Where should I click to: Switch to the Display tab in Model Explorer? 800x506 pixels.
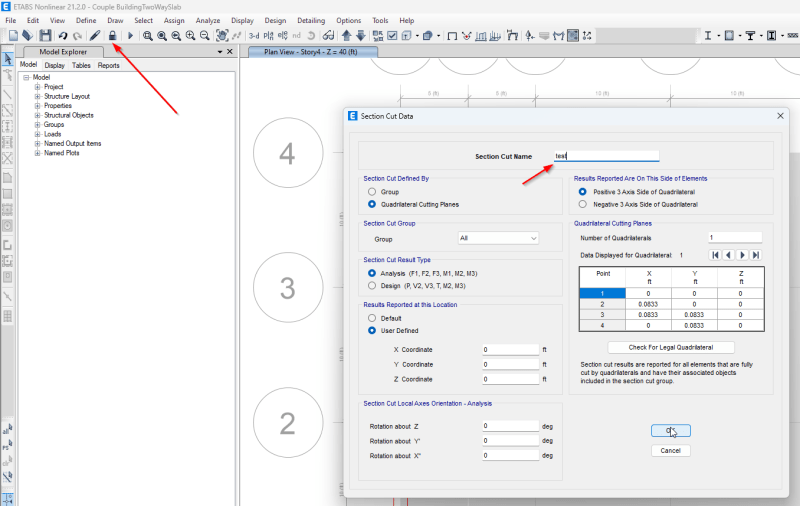[55, 65]
